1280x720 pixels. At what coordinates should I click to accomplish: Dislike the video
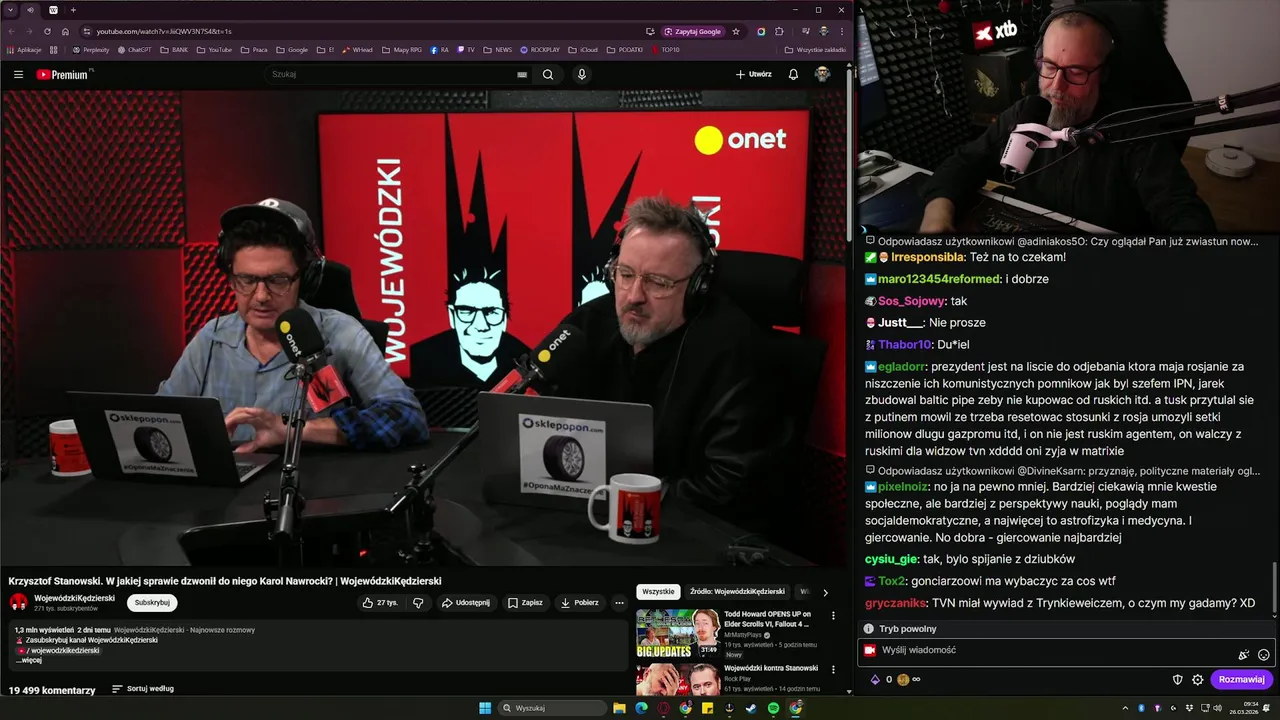[418, 603]
